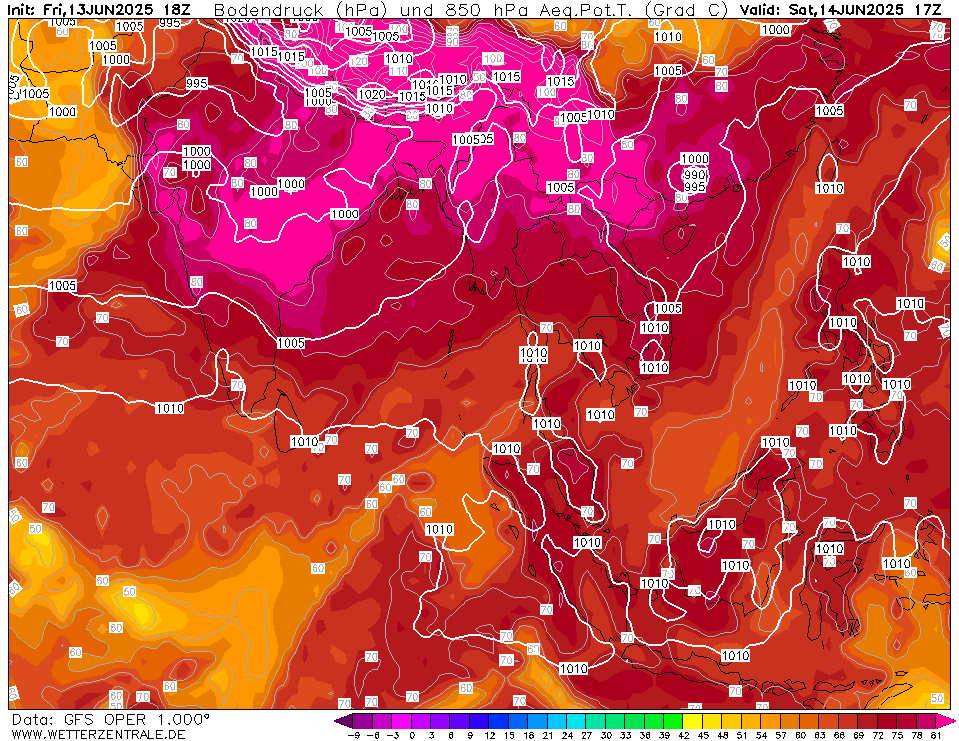
Task: Click the legend value -9
Action: [353, 735]
